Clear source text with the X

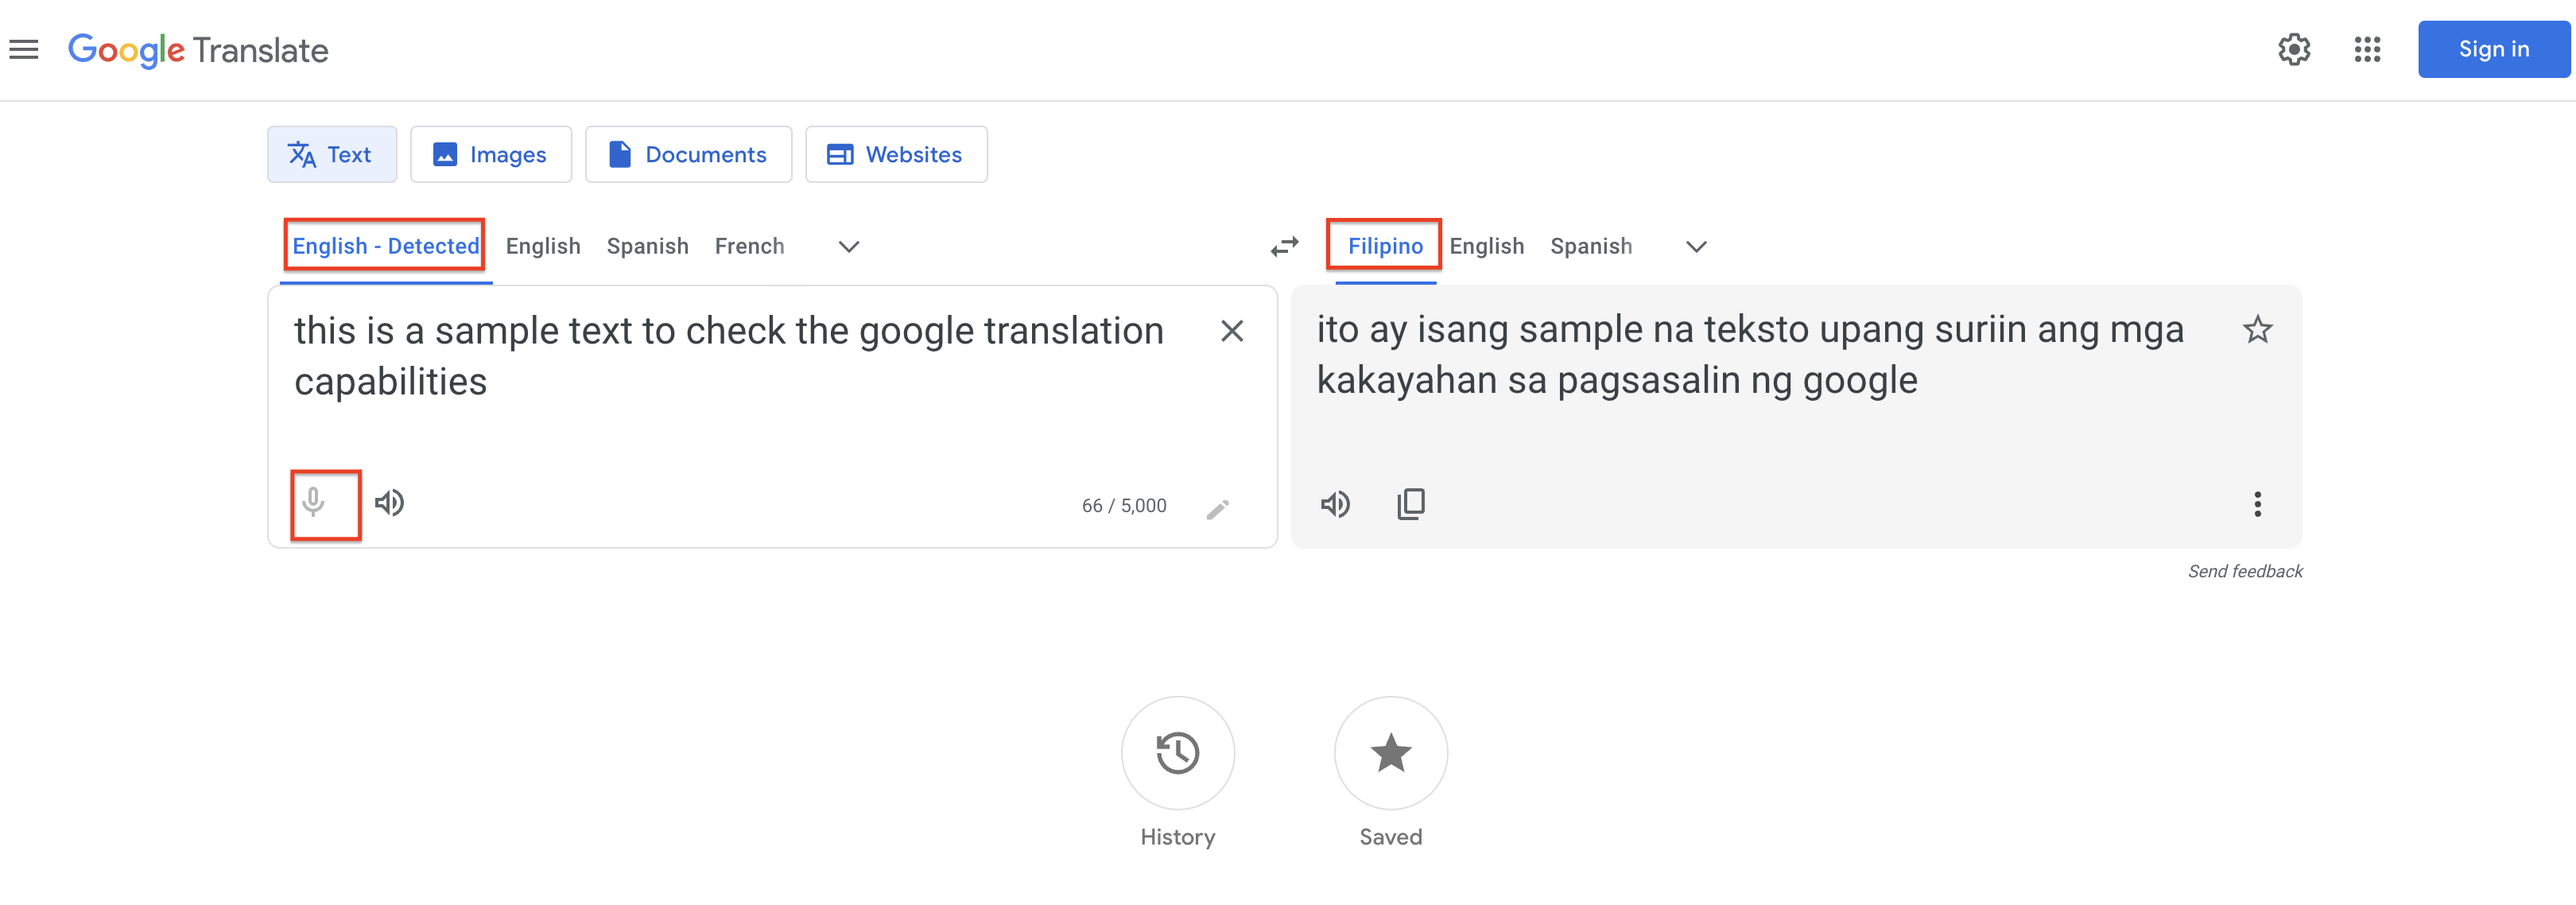tap(1232, 331)
